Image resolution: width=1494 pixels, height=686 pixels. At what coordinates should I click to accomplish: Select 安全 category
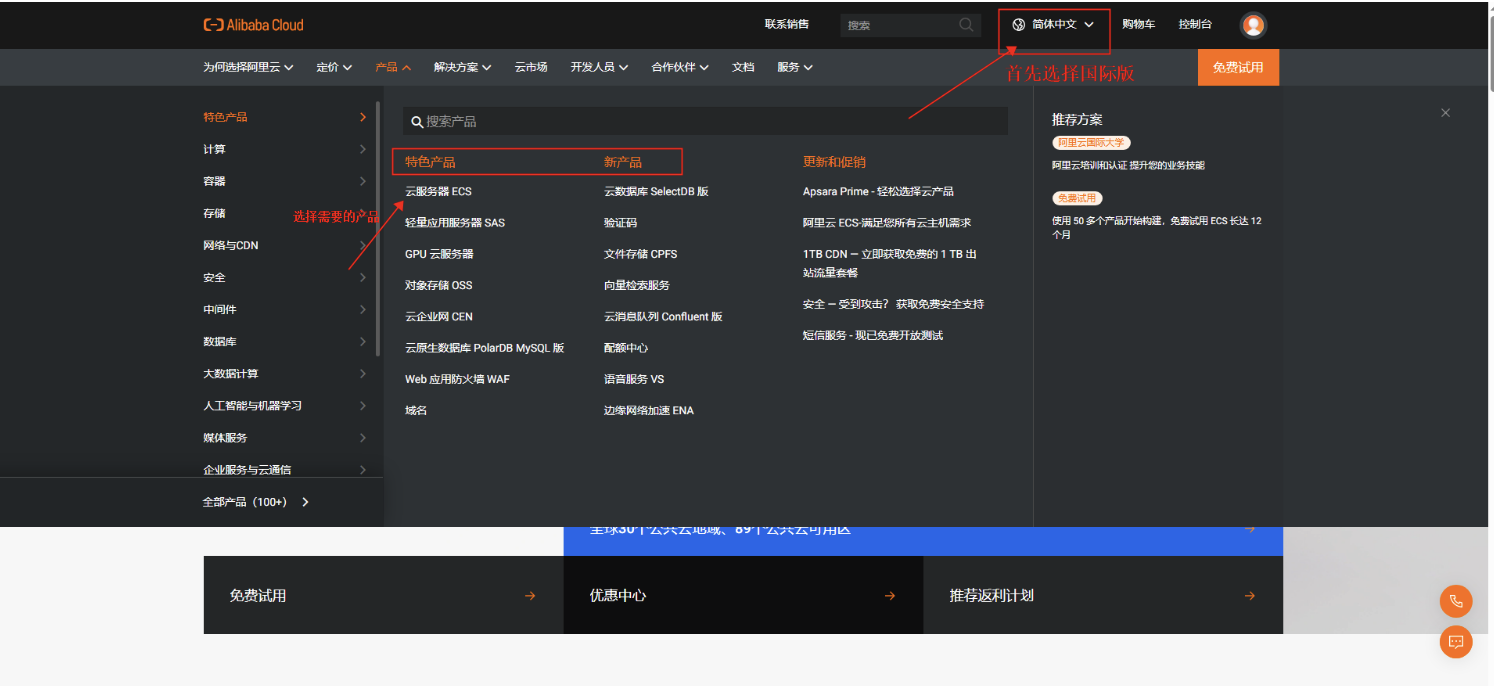click(x=285, y=277)
